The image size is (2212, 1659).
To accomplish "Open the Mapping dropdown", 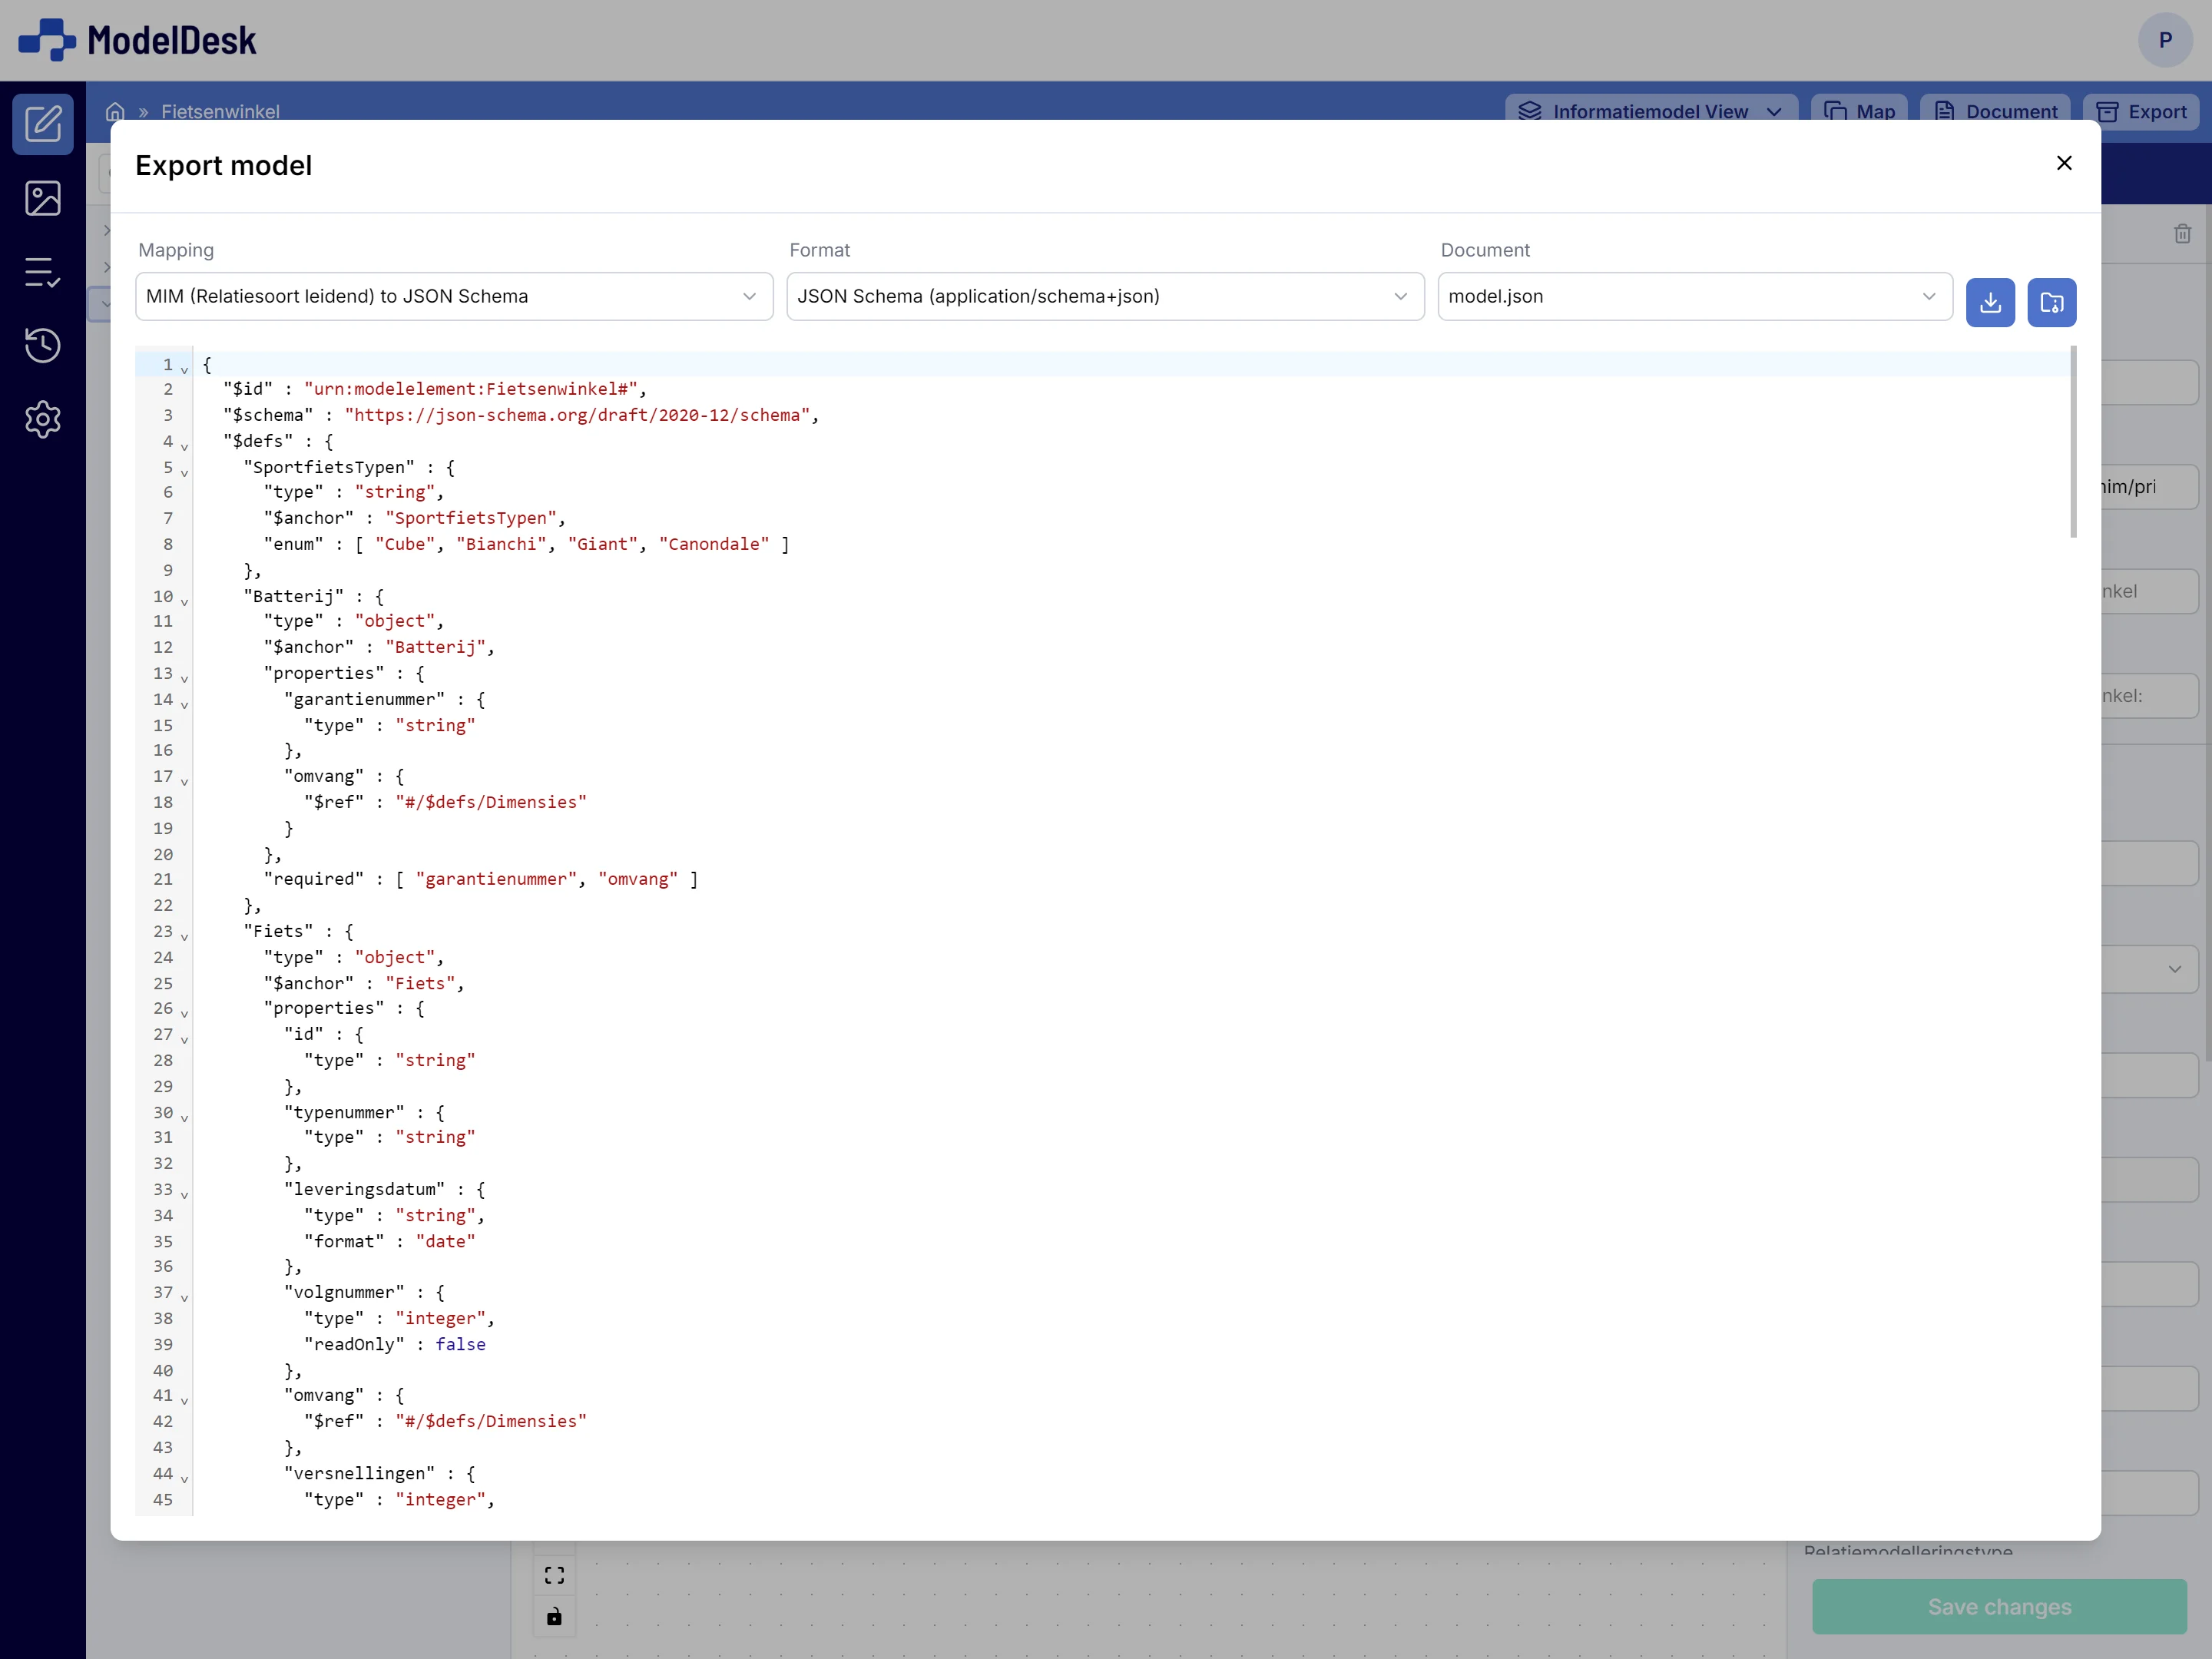I will pos(750,296).
